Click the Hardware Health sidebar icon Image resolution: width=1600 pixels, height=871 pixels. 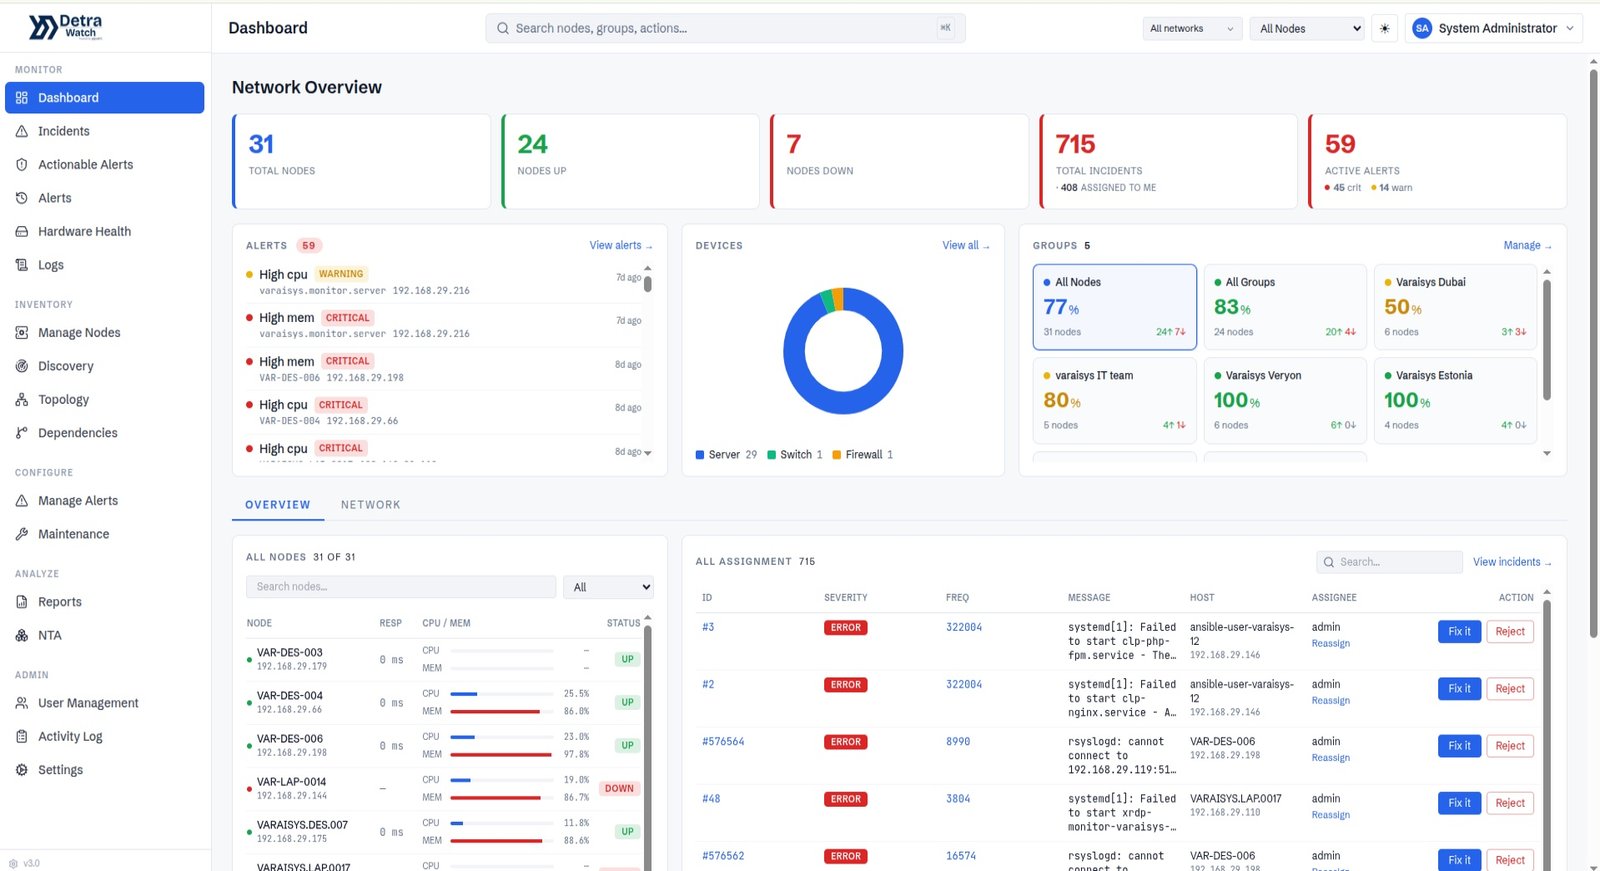pos(22,231)
